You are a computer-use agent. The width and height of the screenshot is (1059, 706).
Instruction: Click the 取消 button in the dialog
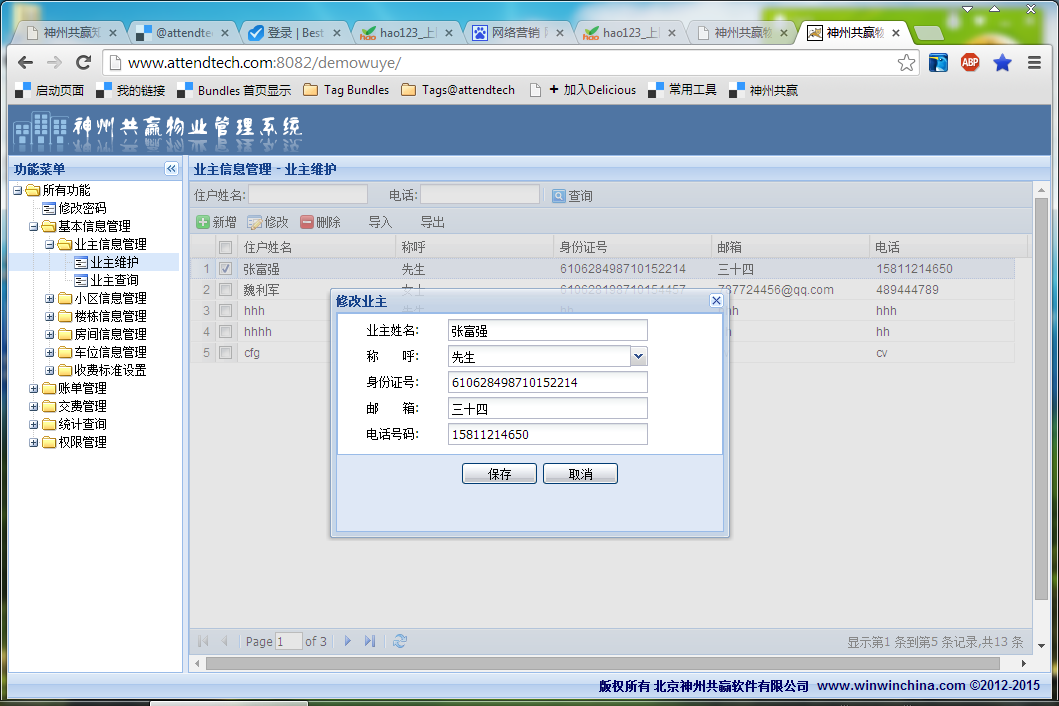tap(580, 474)
